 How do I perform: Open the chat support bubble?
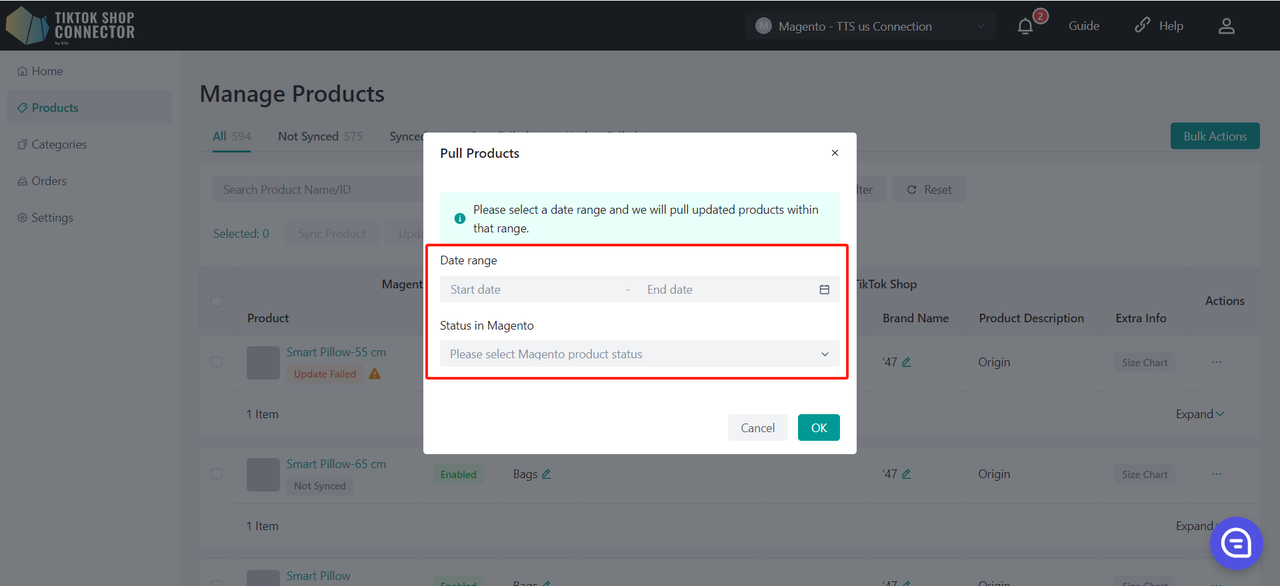tap(1237, 543)
